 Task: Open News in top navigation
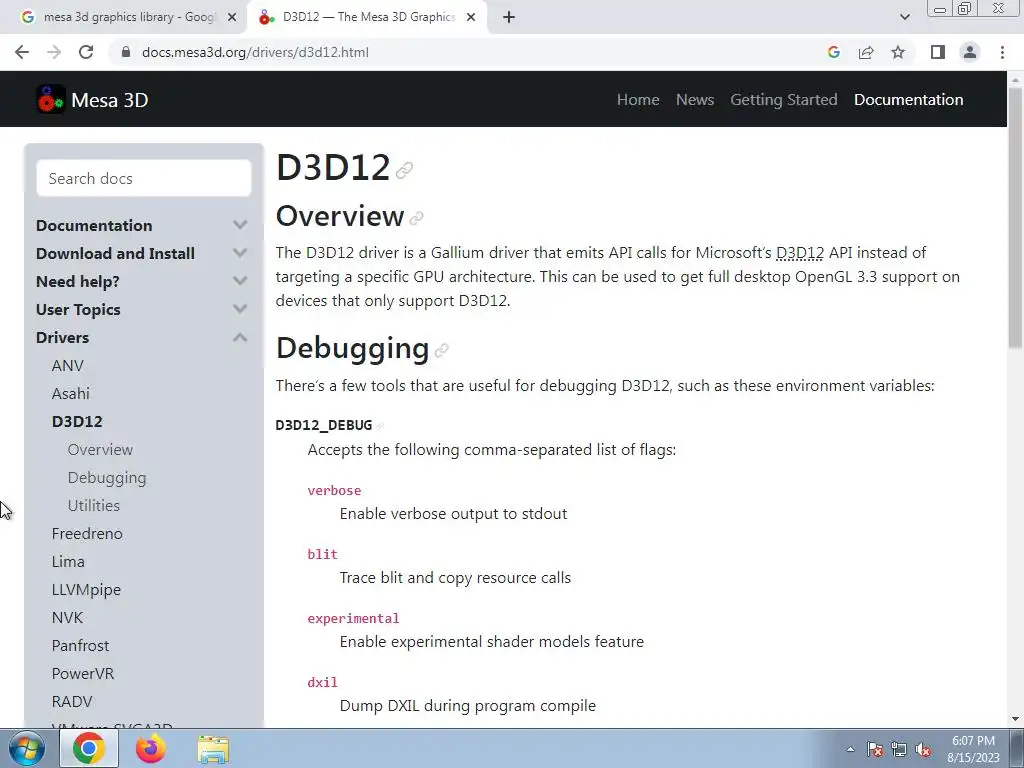[695, 100]
